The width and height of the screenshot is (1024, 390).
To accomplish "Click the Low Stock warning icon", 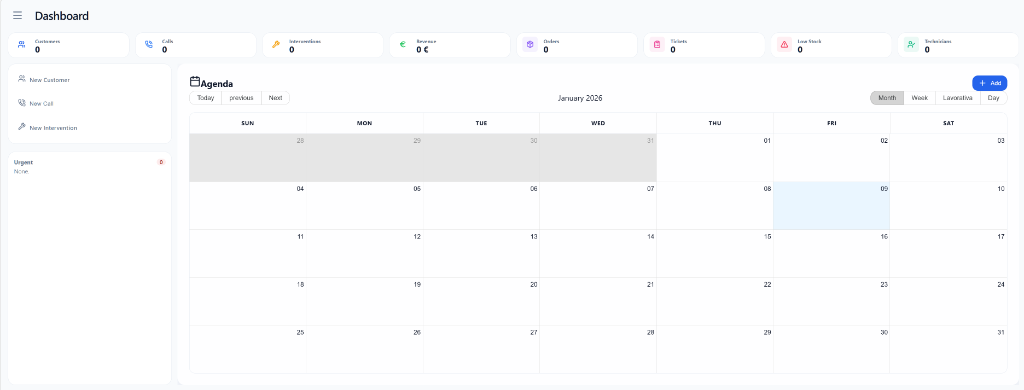I will coord(784,45).
